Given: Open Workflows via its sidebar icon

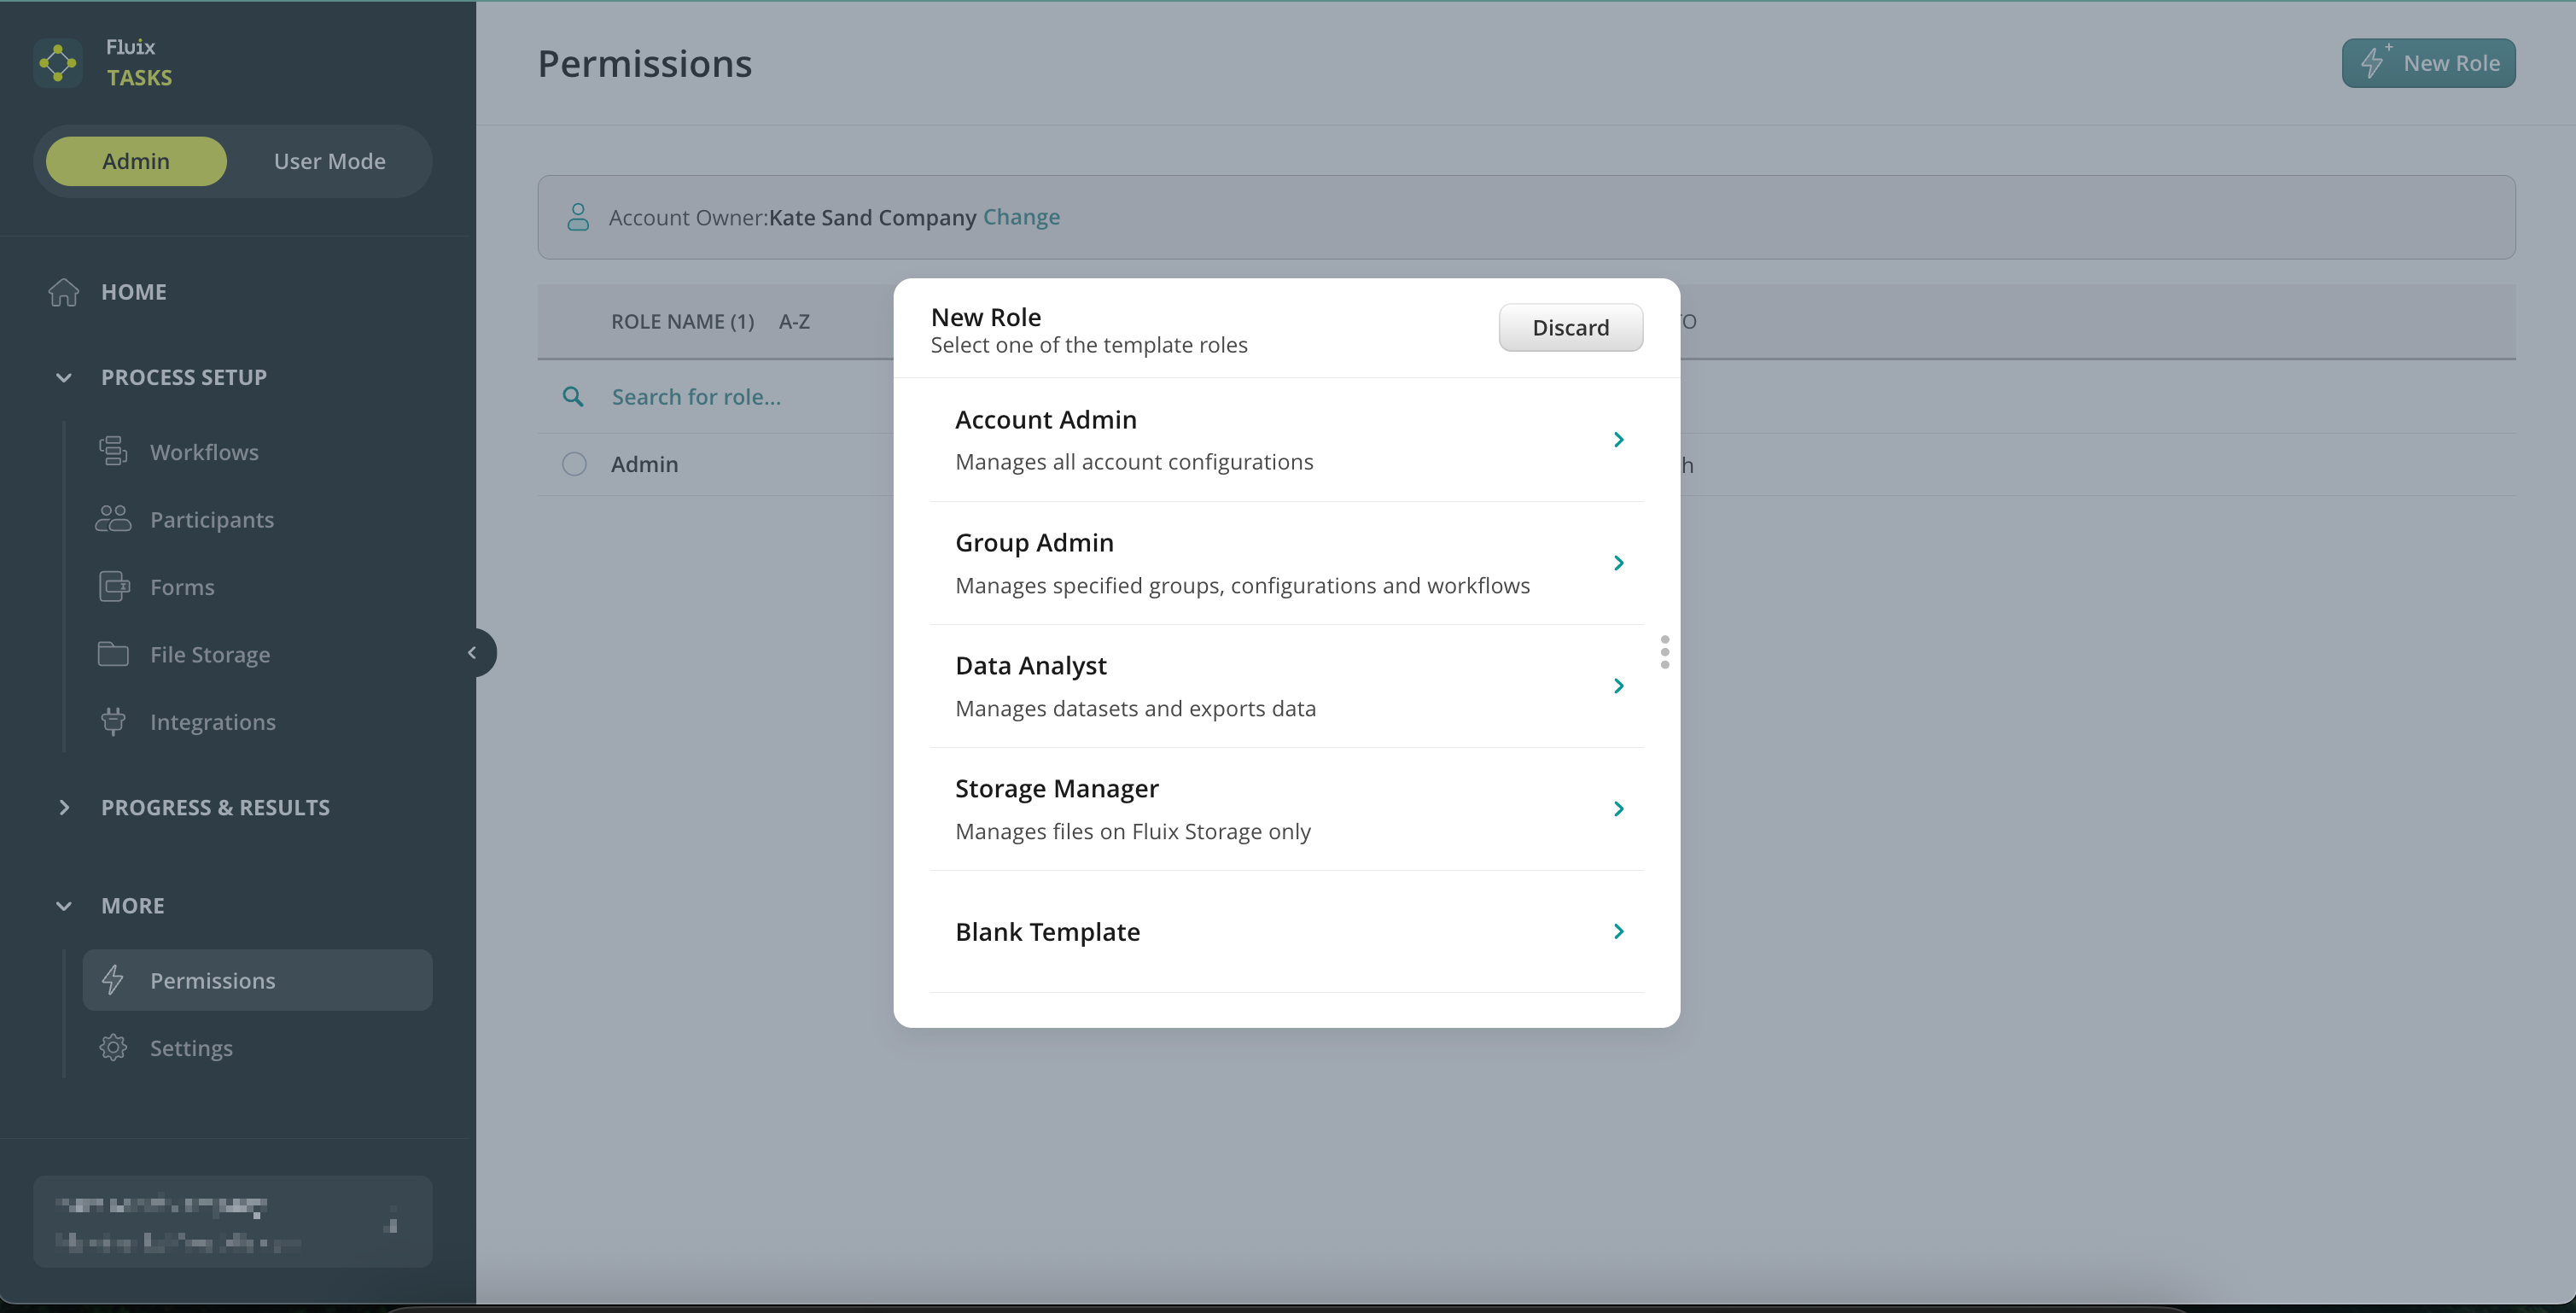Looking at the screenshot, I should tap(113, 452).
